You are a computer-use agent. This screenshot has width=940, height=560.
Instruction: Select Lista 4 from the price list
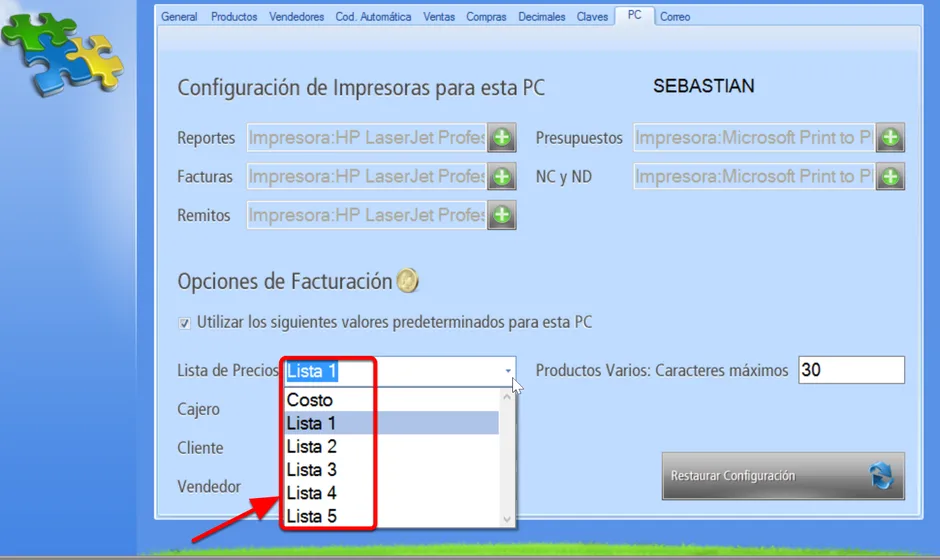[x=392, y=493]
